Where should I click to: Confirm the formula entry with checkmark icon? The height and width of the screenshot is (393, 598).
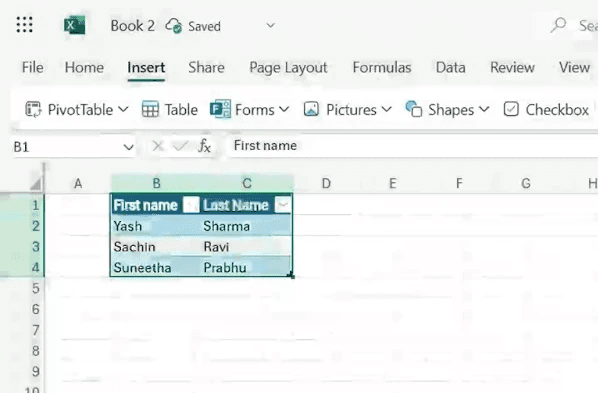180,146
